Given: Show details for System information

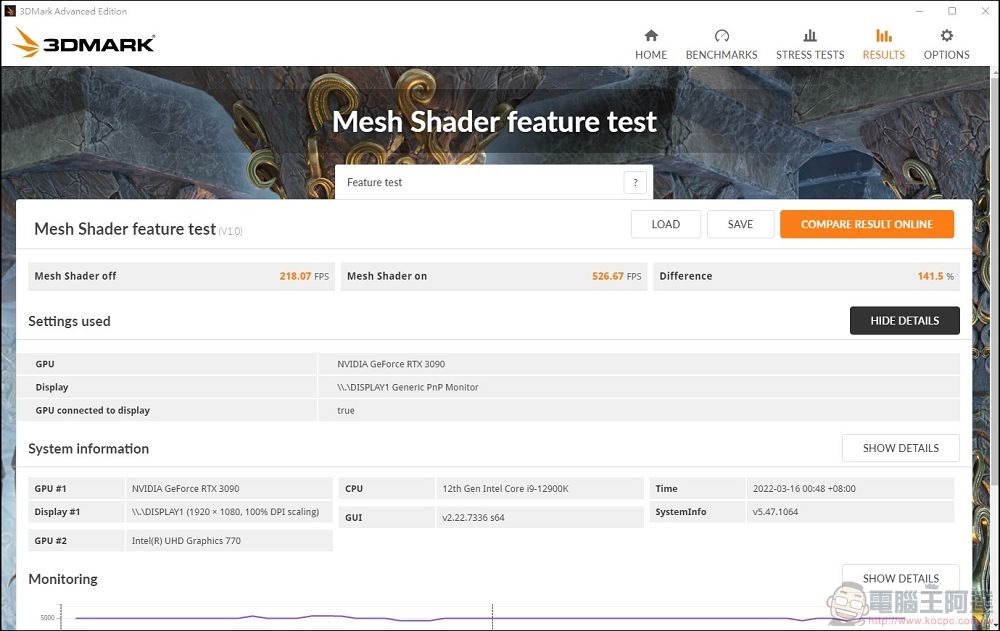Looking at the screenshot, I should [x=900, y=448].
